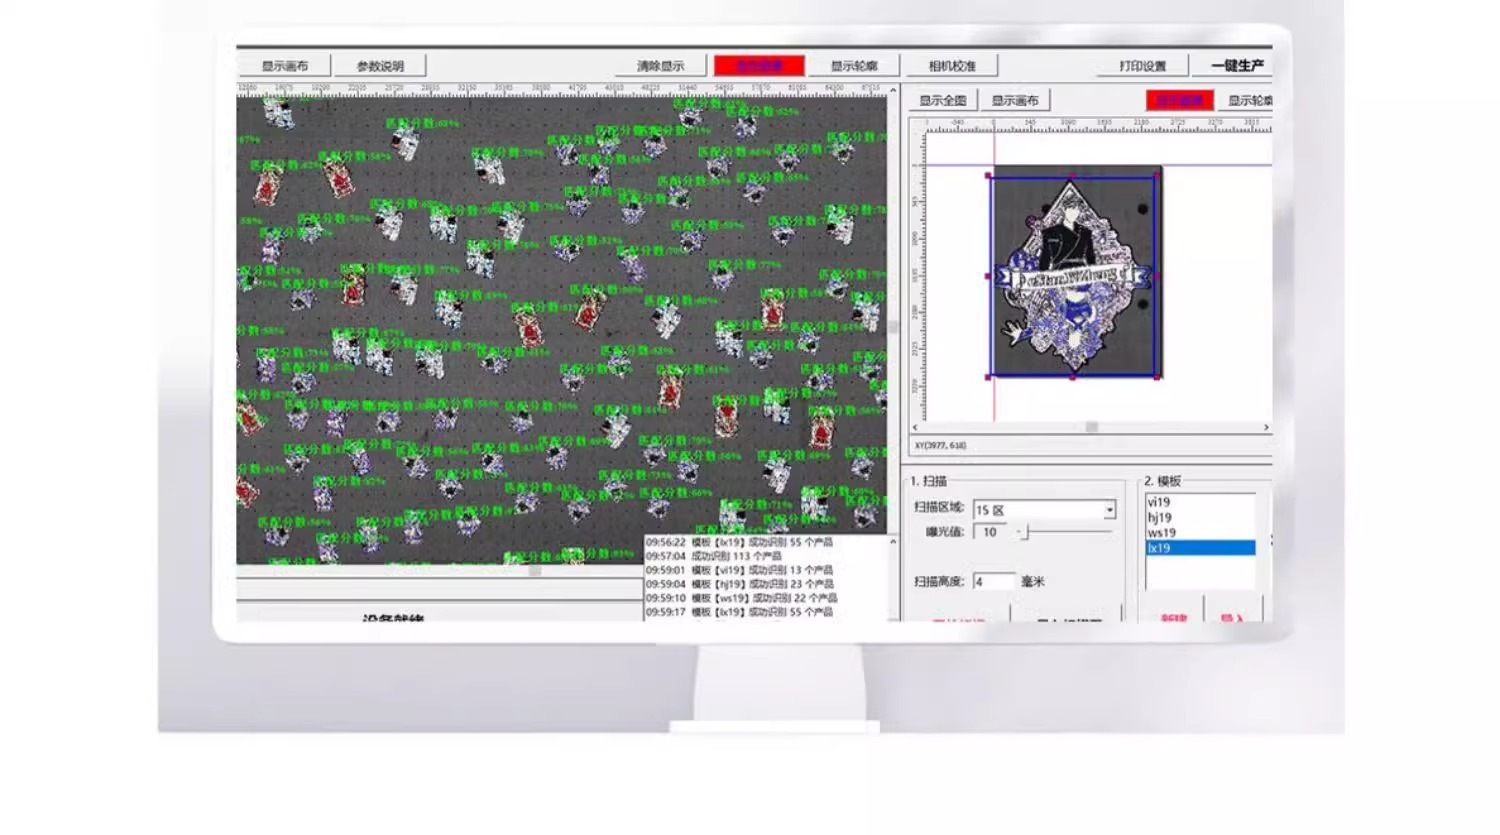Click the preview scrollbar's right arrow
The height and width of the screenshot is (835, 1500).
coord(1266,427)
